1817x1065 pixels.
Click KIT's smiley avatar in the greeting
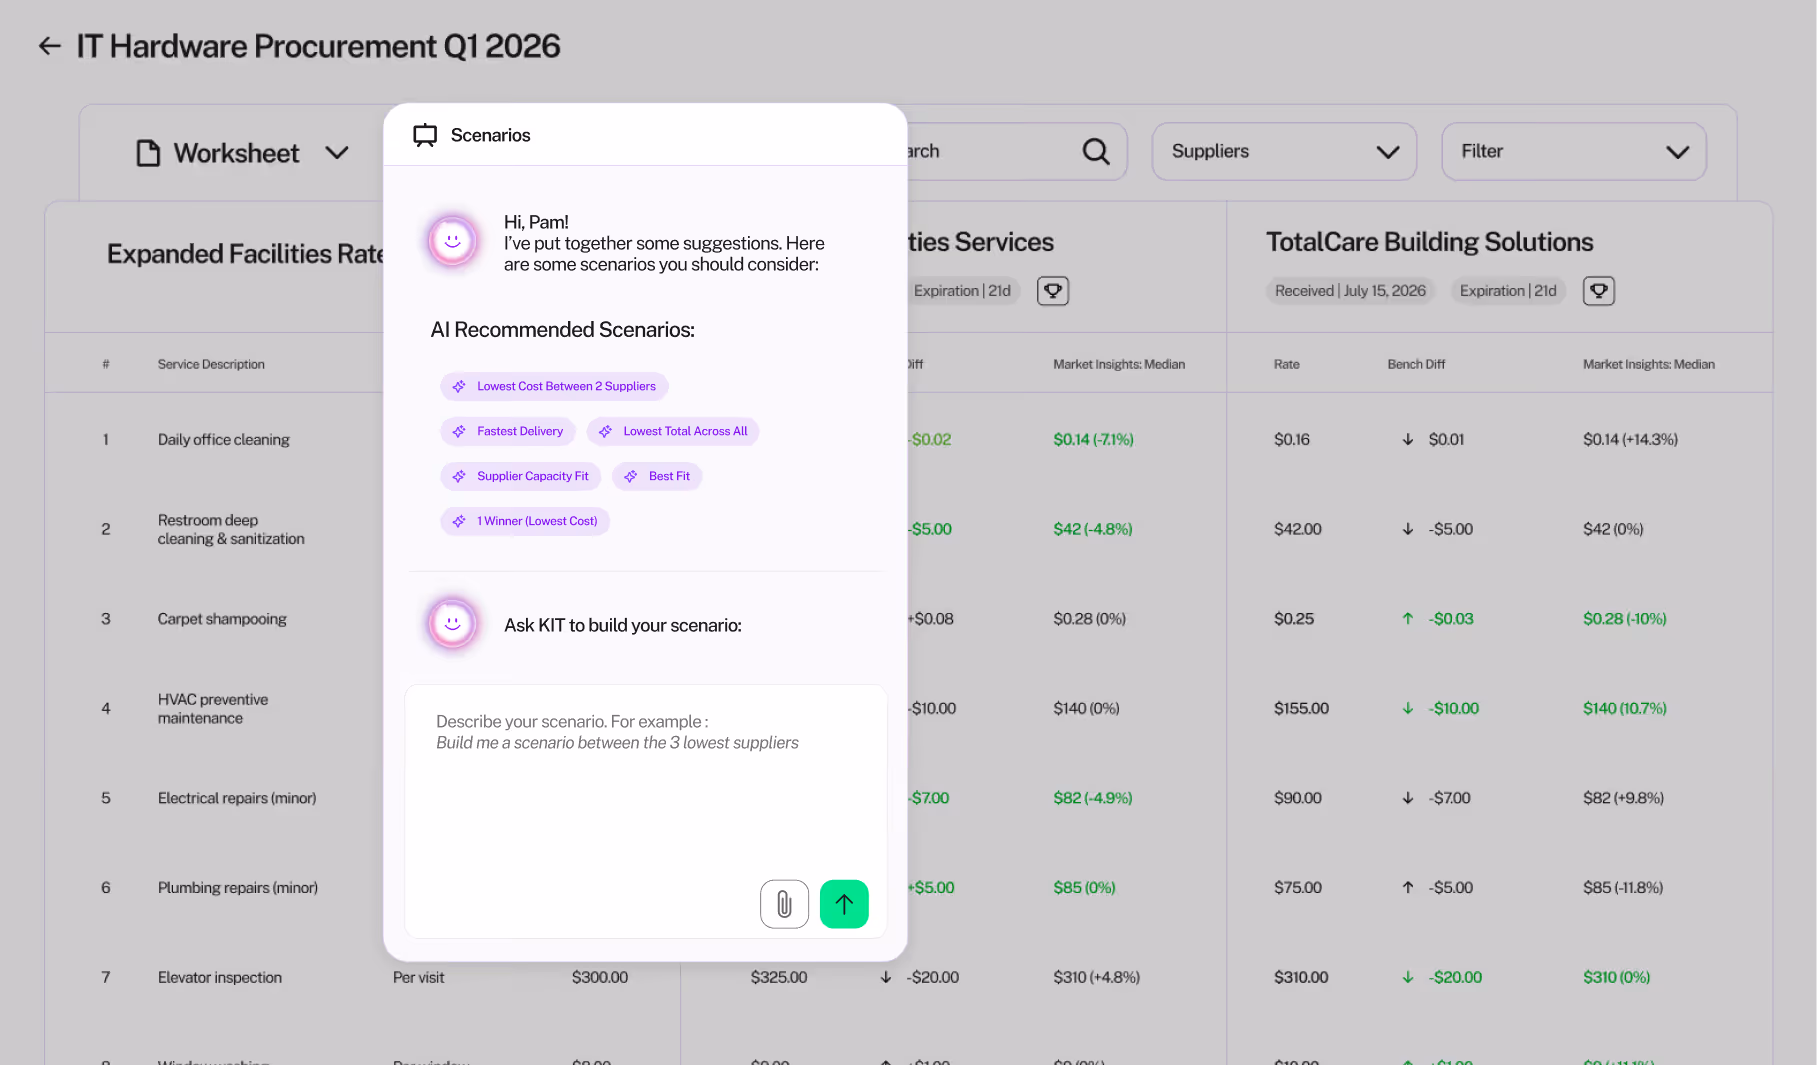coord(452,241)
